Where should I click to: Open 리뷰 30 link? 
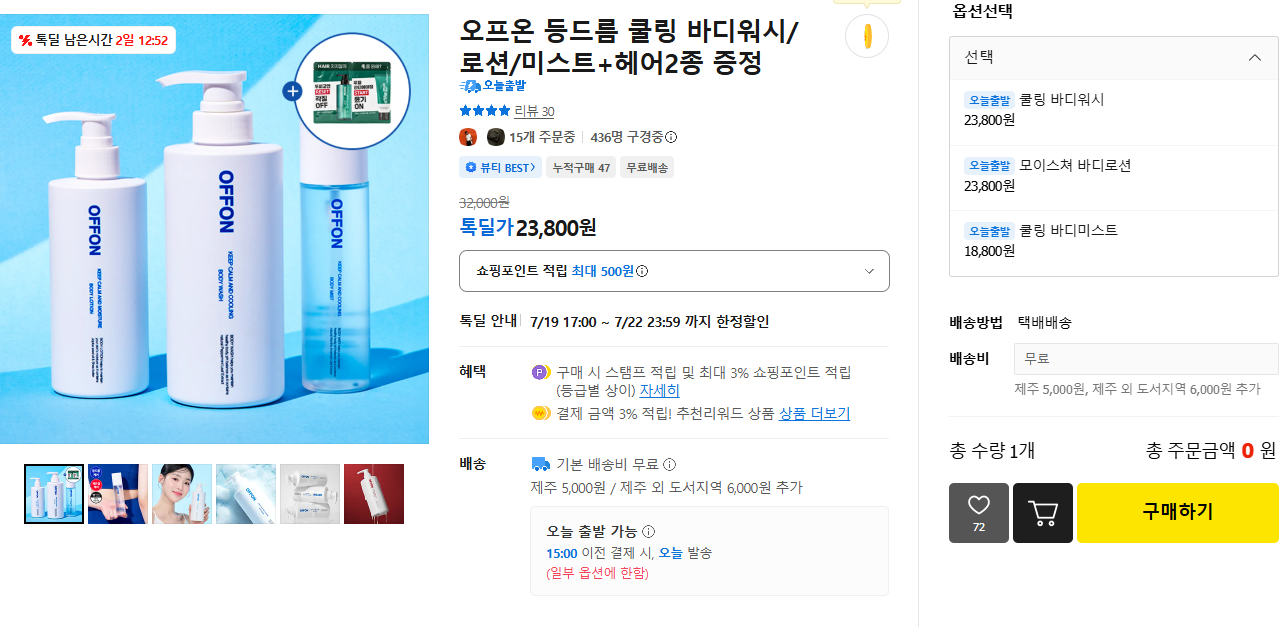[x=534, y=111]
